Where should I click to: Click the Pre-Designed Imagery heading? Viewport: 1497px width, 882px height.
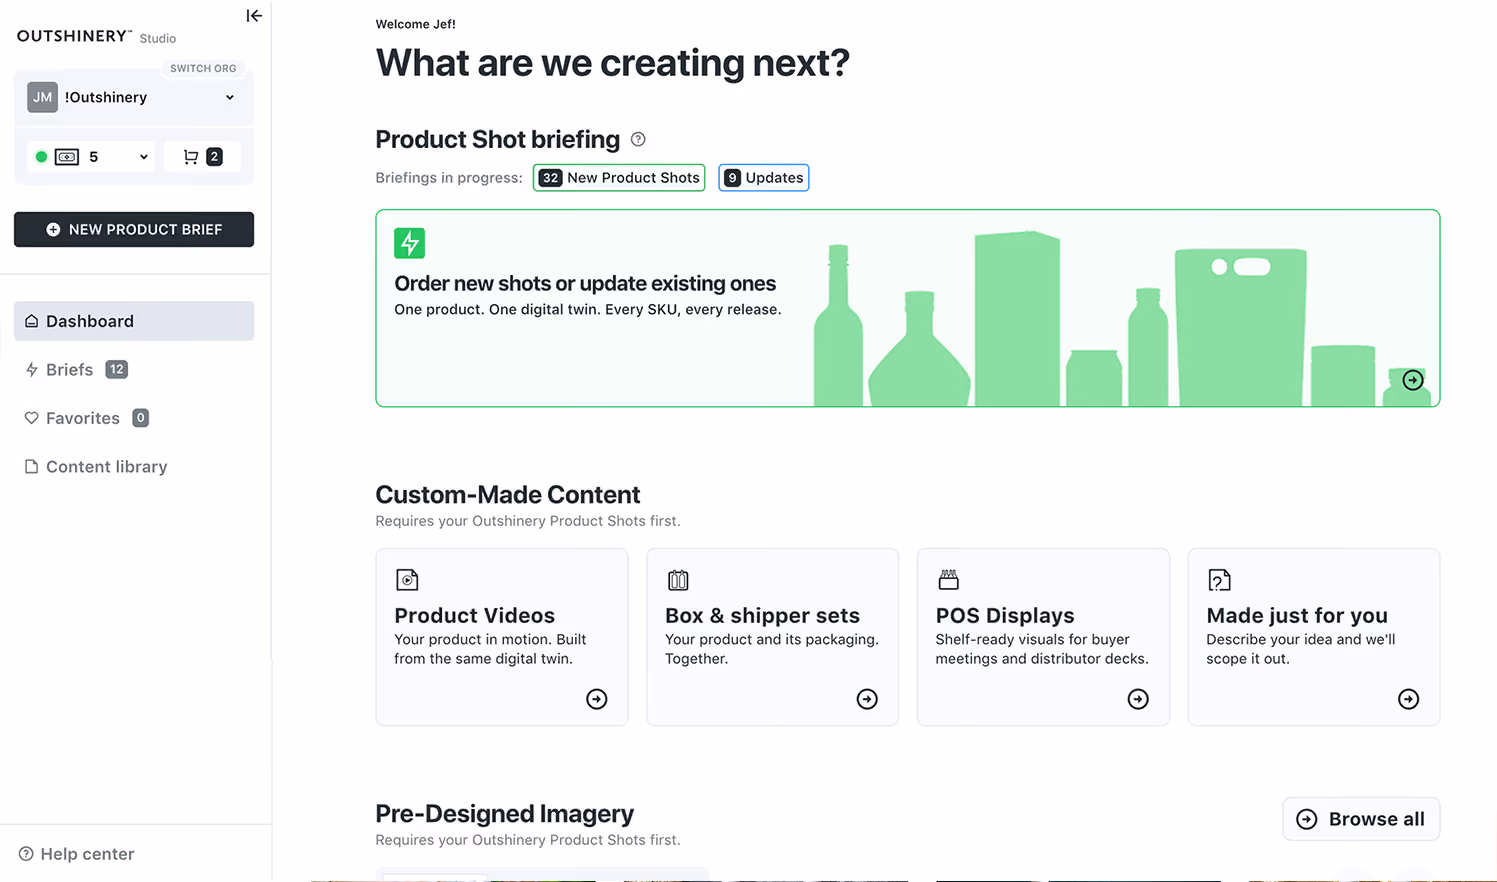point(505,814)
